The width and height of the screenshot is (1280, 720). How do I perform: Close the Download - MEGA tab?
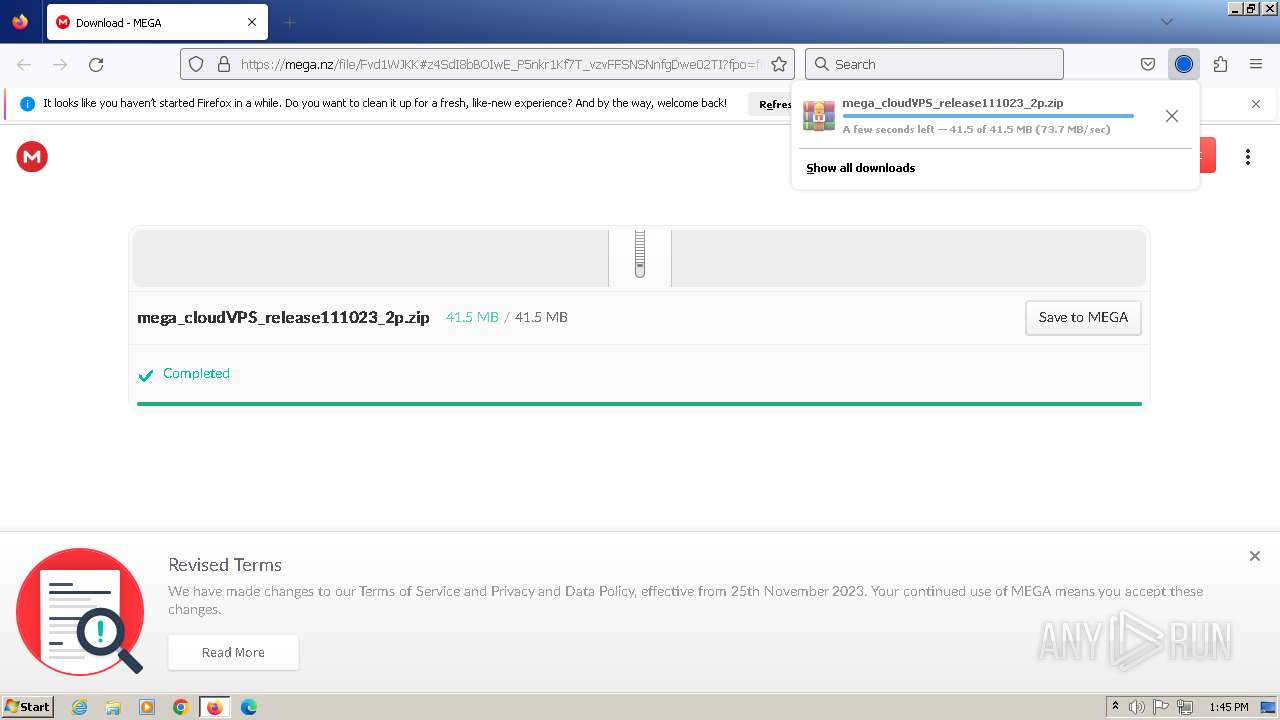(x=252, y=22)
